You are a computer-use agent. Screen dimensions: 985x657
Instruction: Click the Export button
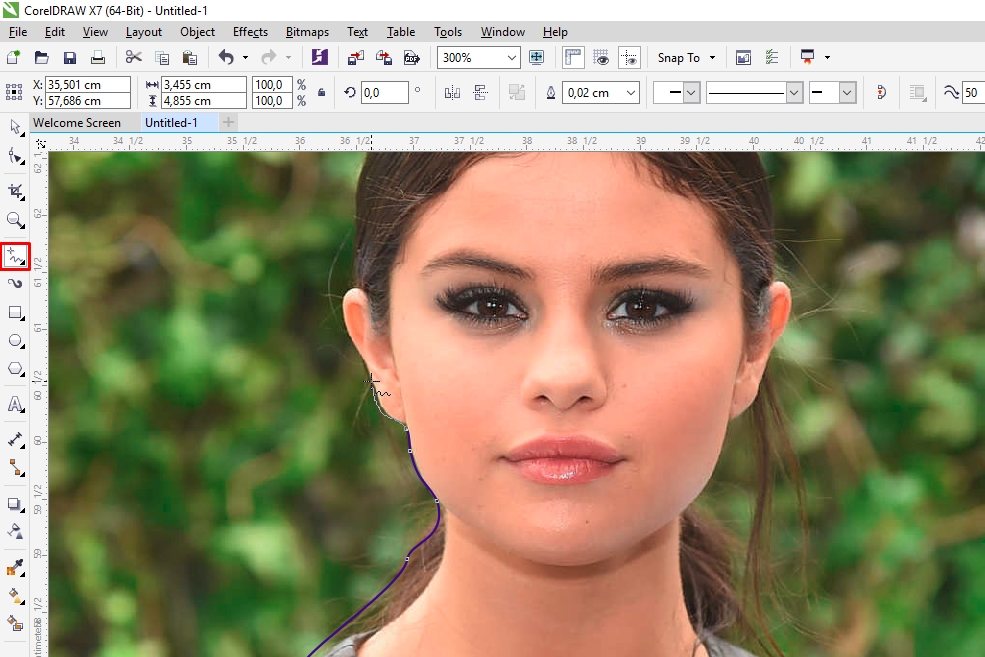(x=383, y=58)
